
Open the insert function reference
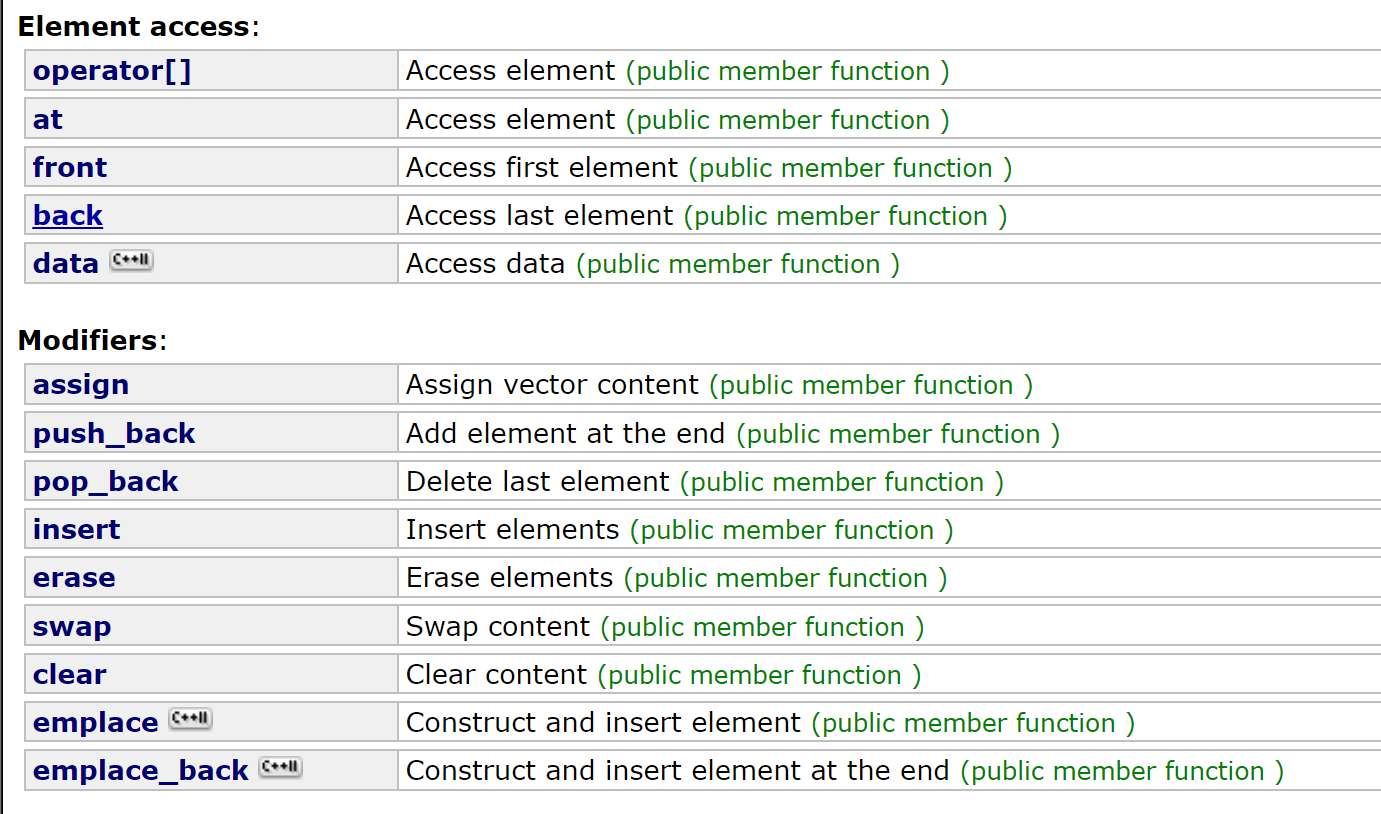[77, 530]
